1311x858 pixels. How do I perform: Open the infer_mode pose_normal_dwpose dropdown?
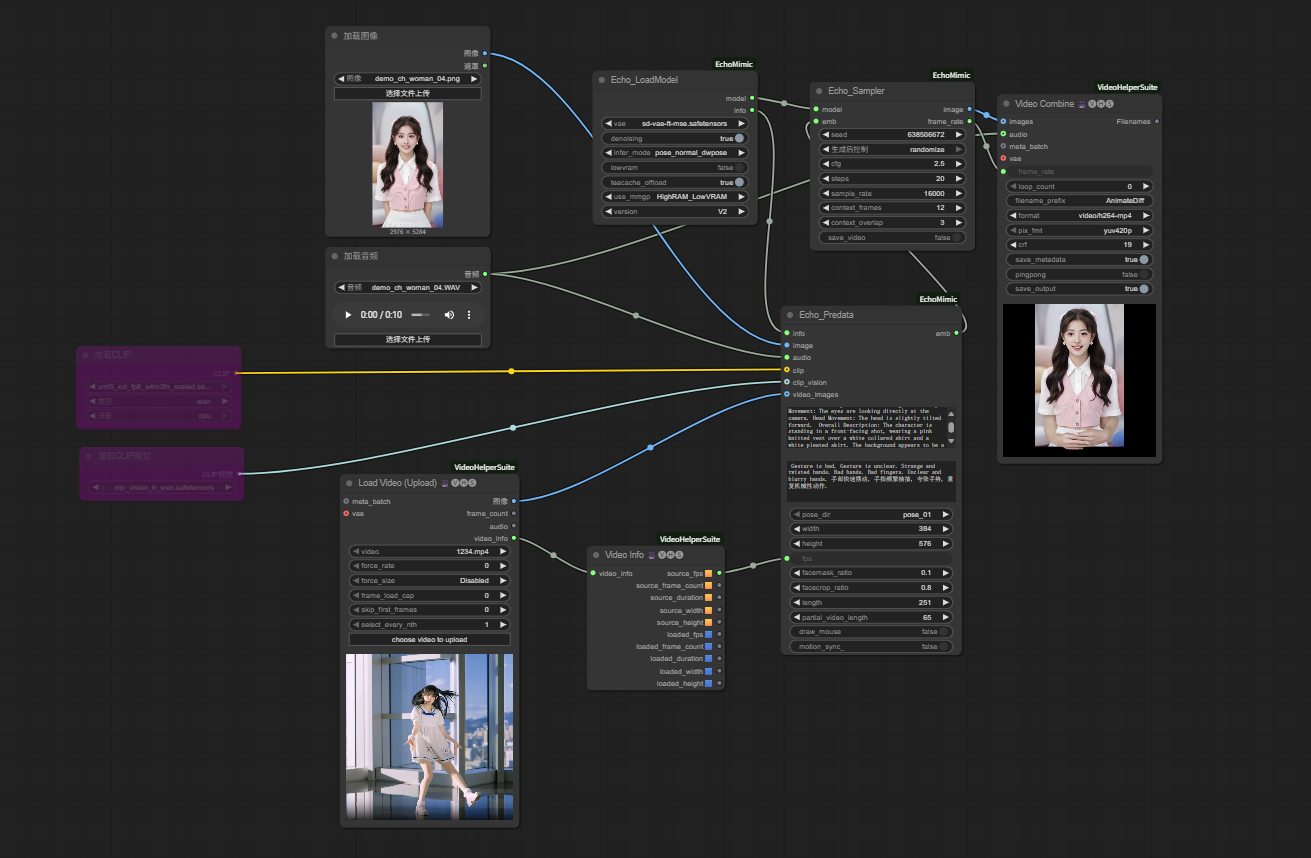(675, 153)
